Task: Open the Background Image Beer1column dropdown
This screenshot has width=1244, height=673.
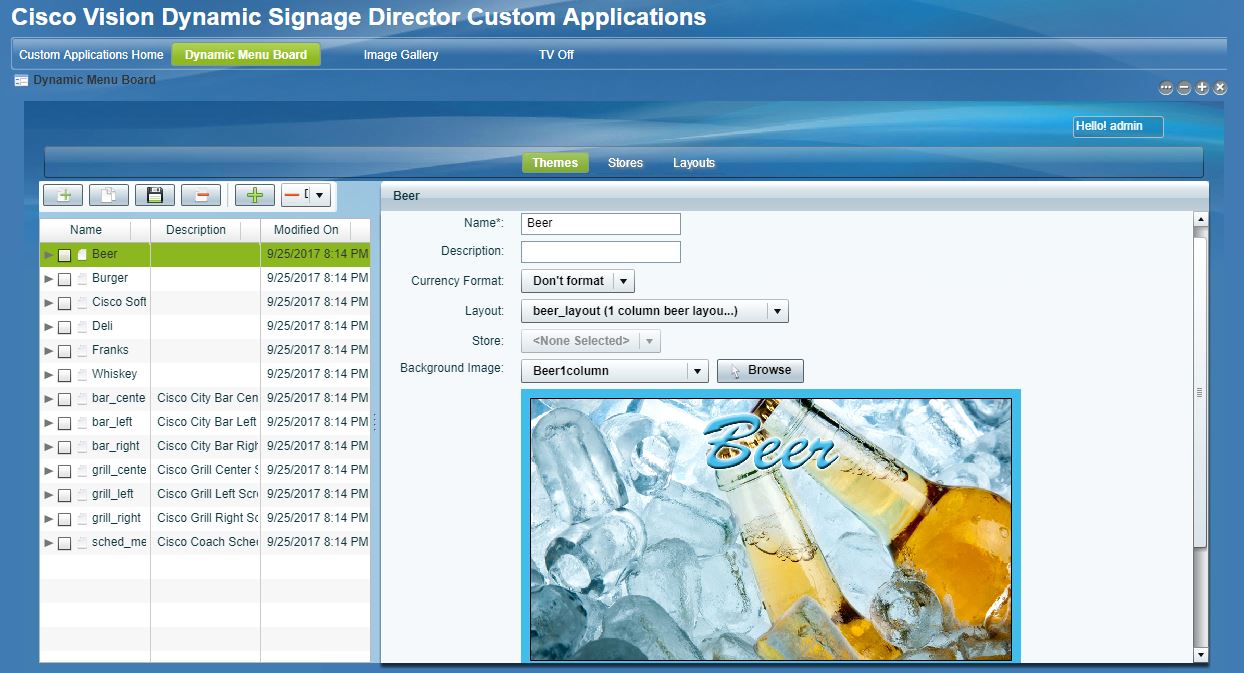Action: pos(615,371)
